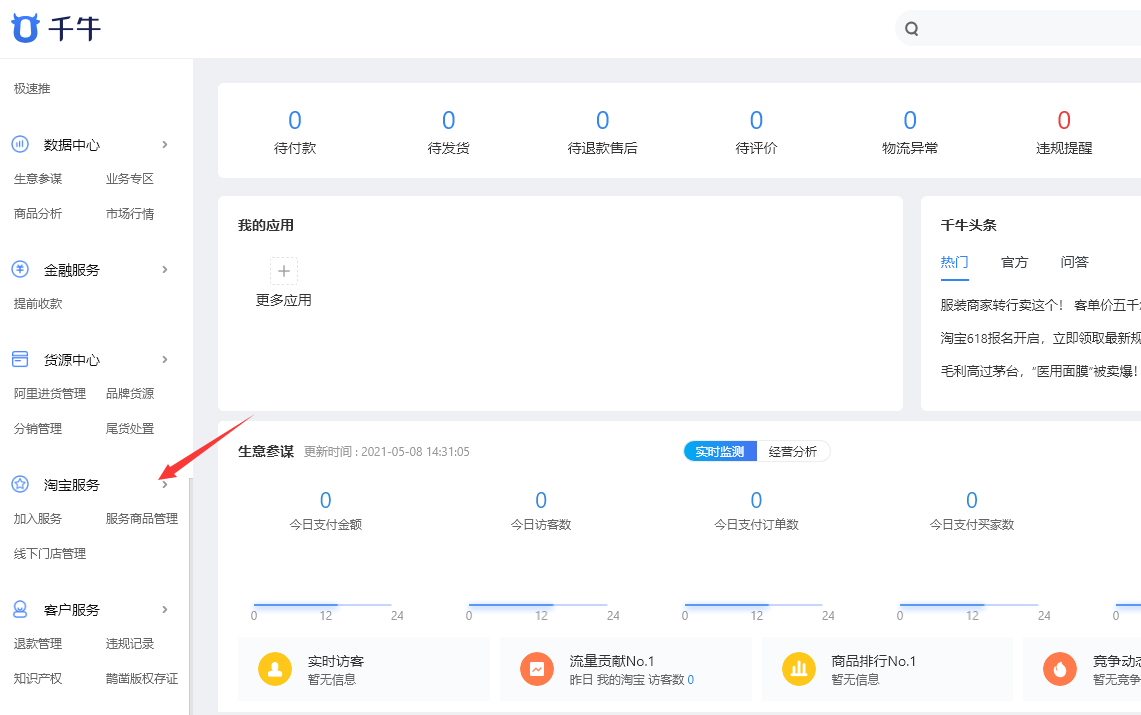1141x715 pixels.
Task: Click the 今日访客数 value
Action: pyautogui.click(x=541, y=500)
